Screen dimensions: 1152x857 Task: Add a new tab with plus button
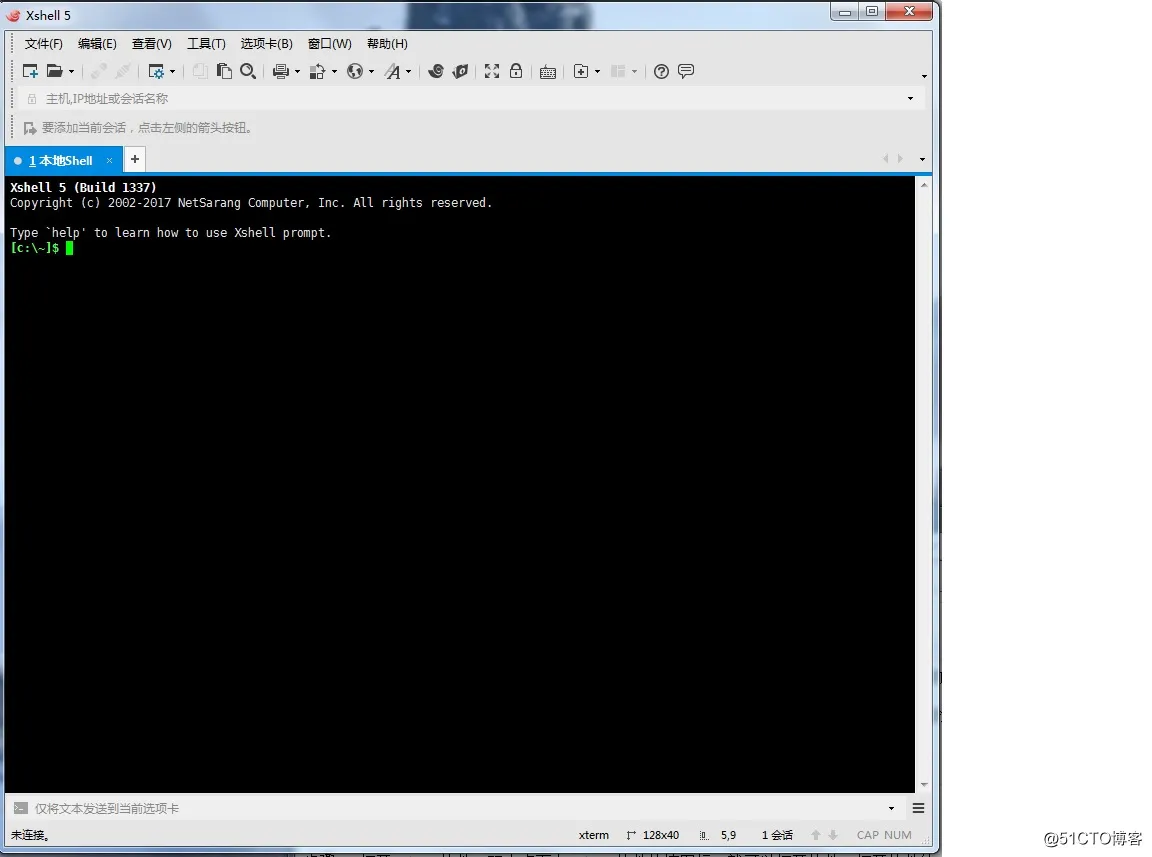135,159
